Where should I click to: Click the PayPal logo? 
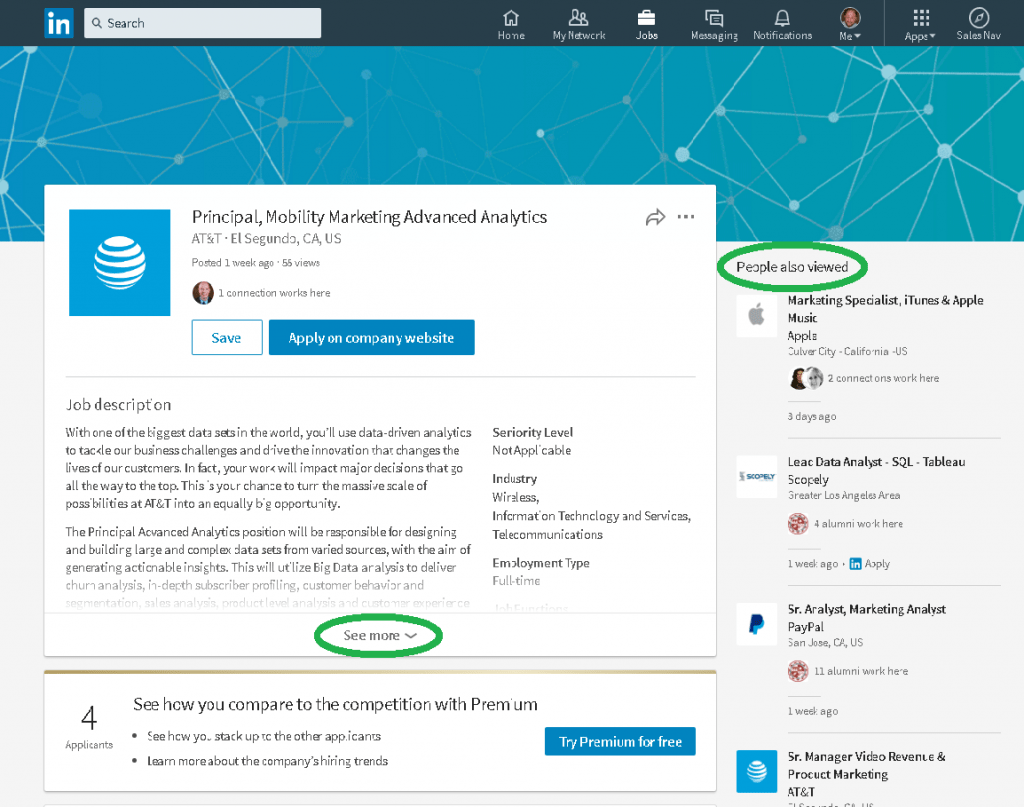click(x=756, y=624)
